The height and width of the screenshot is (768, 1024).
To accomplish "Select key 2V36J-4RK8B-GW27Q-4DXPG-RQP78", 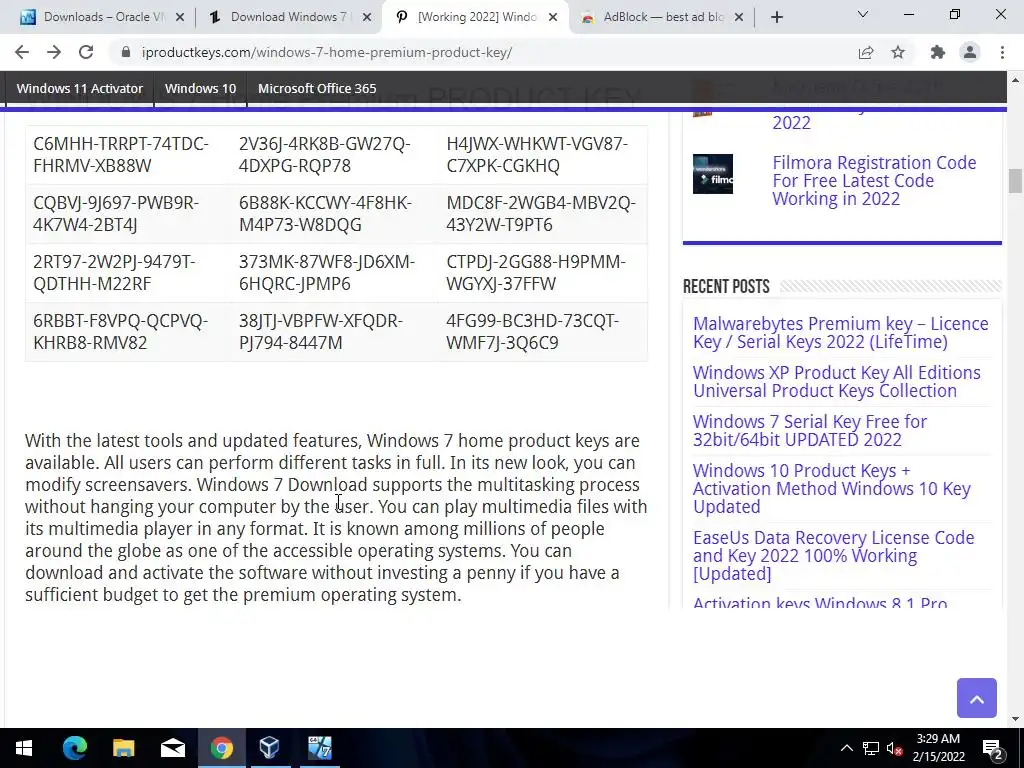I will [x=325, y=155].
